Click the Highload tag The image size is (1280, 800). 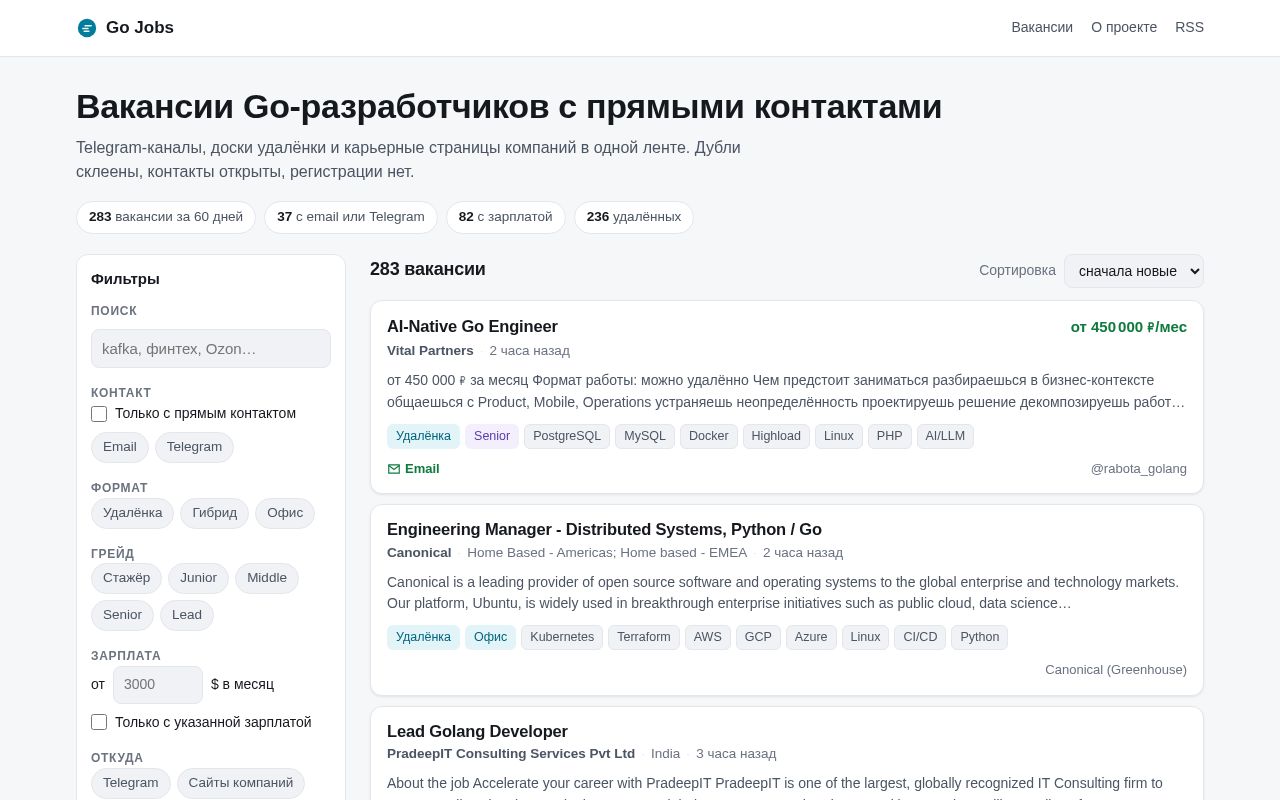(776, 437)
